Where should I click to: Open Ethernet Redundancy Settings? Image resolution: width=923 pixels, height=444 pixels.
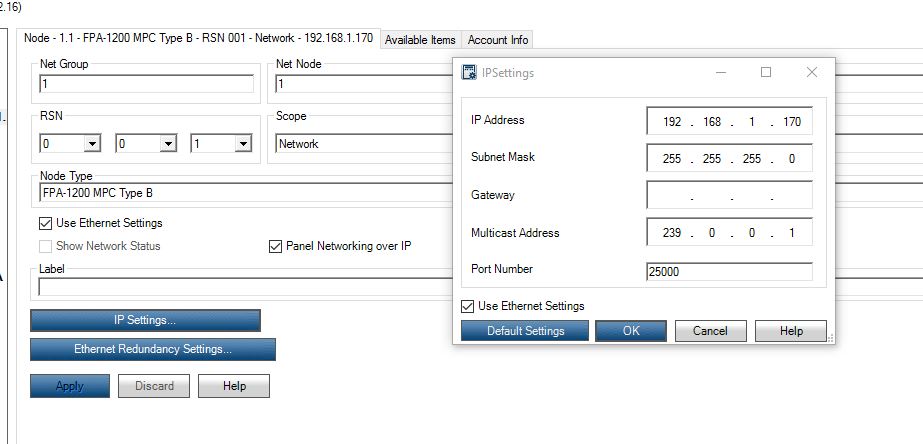pos(153,350)
